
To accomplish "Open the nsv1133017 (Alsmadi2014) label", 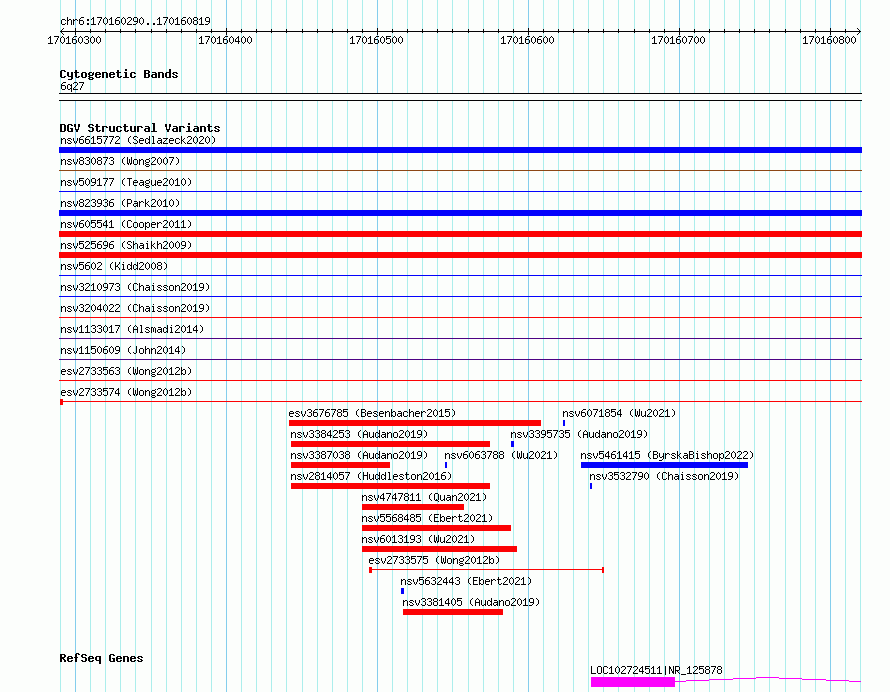I will tap(132, 329).
